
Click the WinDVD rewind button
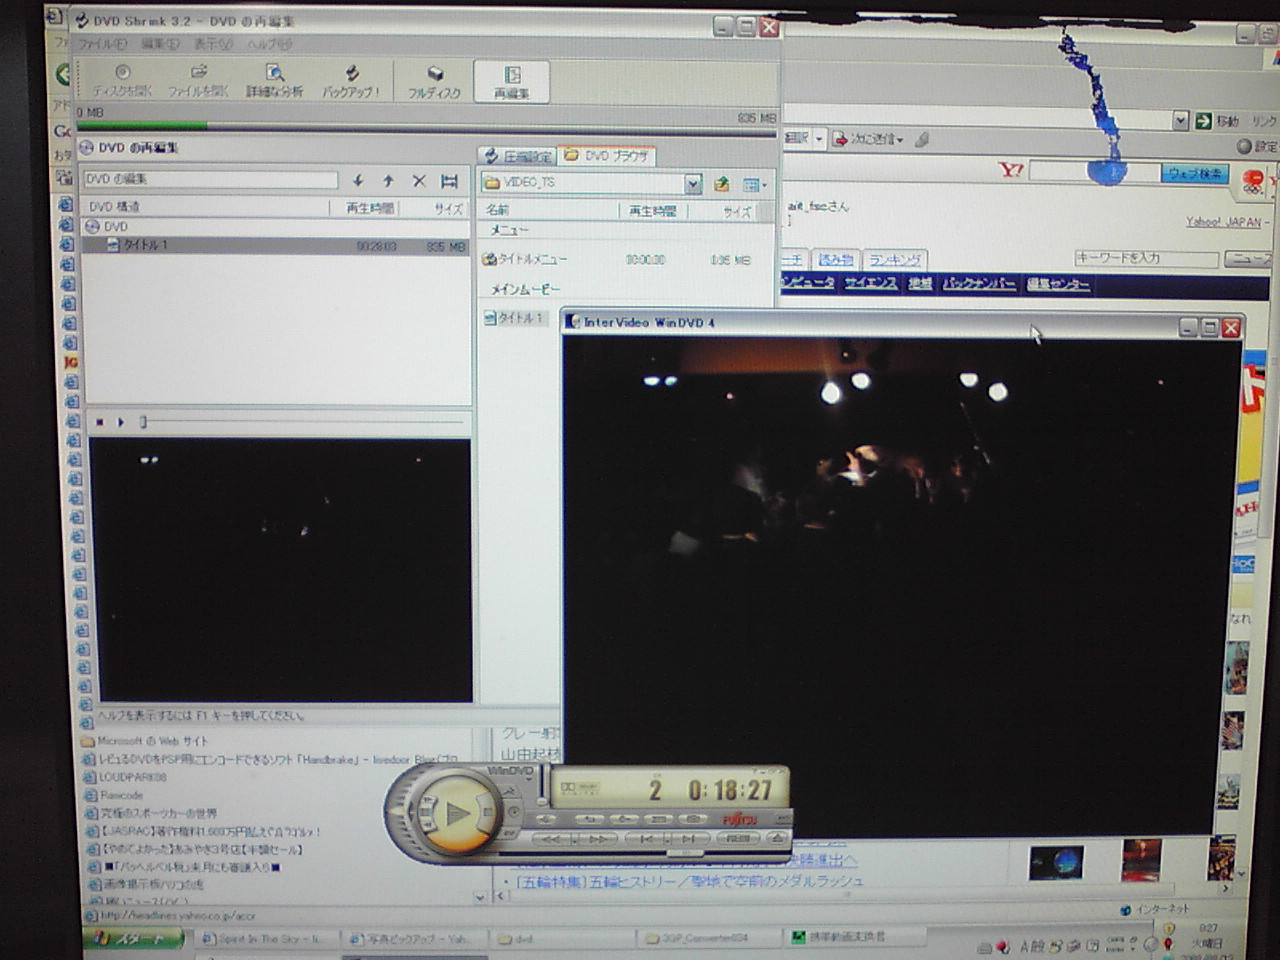(552, 839)
